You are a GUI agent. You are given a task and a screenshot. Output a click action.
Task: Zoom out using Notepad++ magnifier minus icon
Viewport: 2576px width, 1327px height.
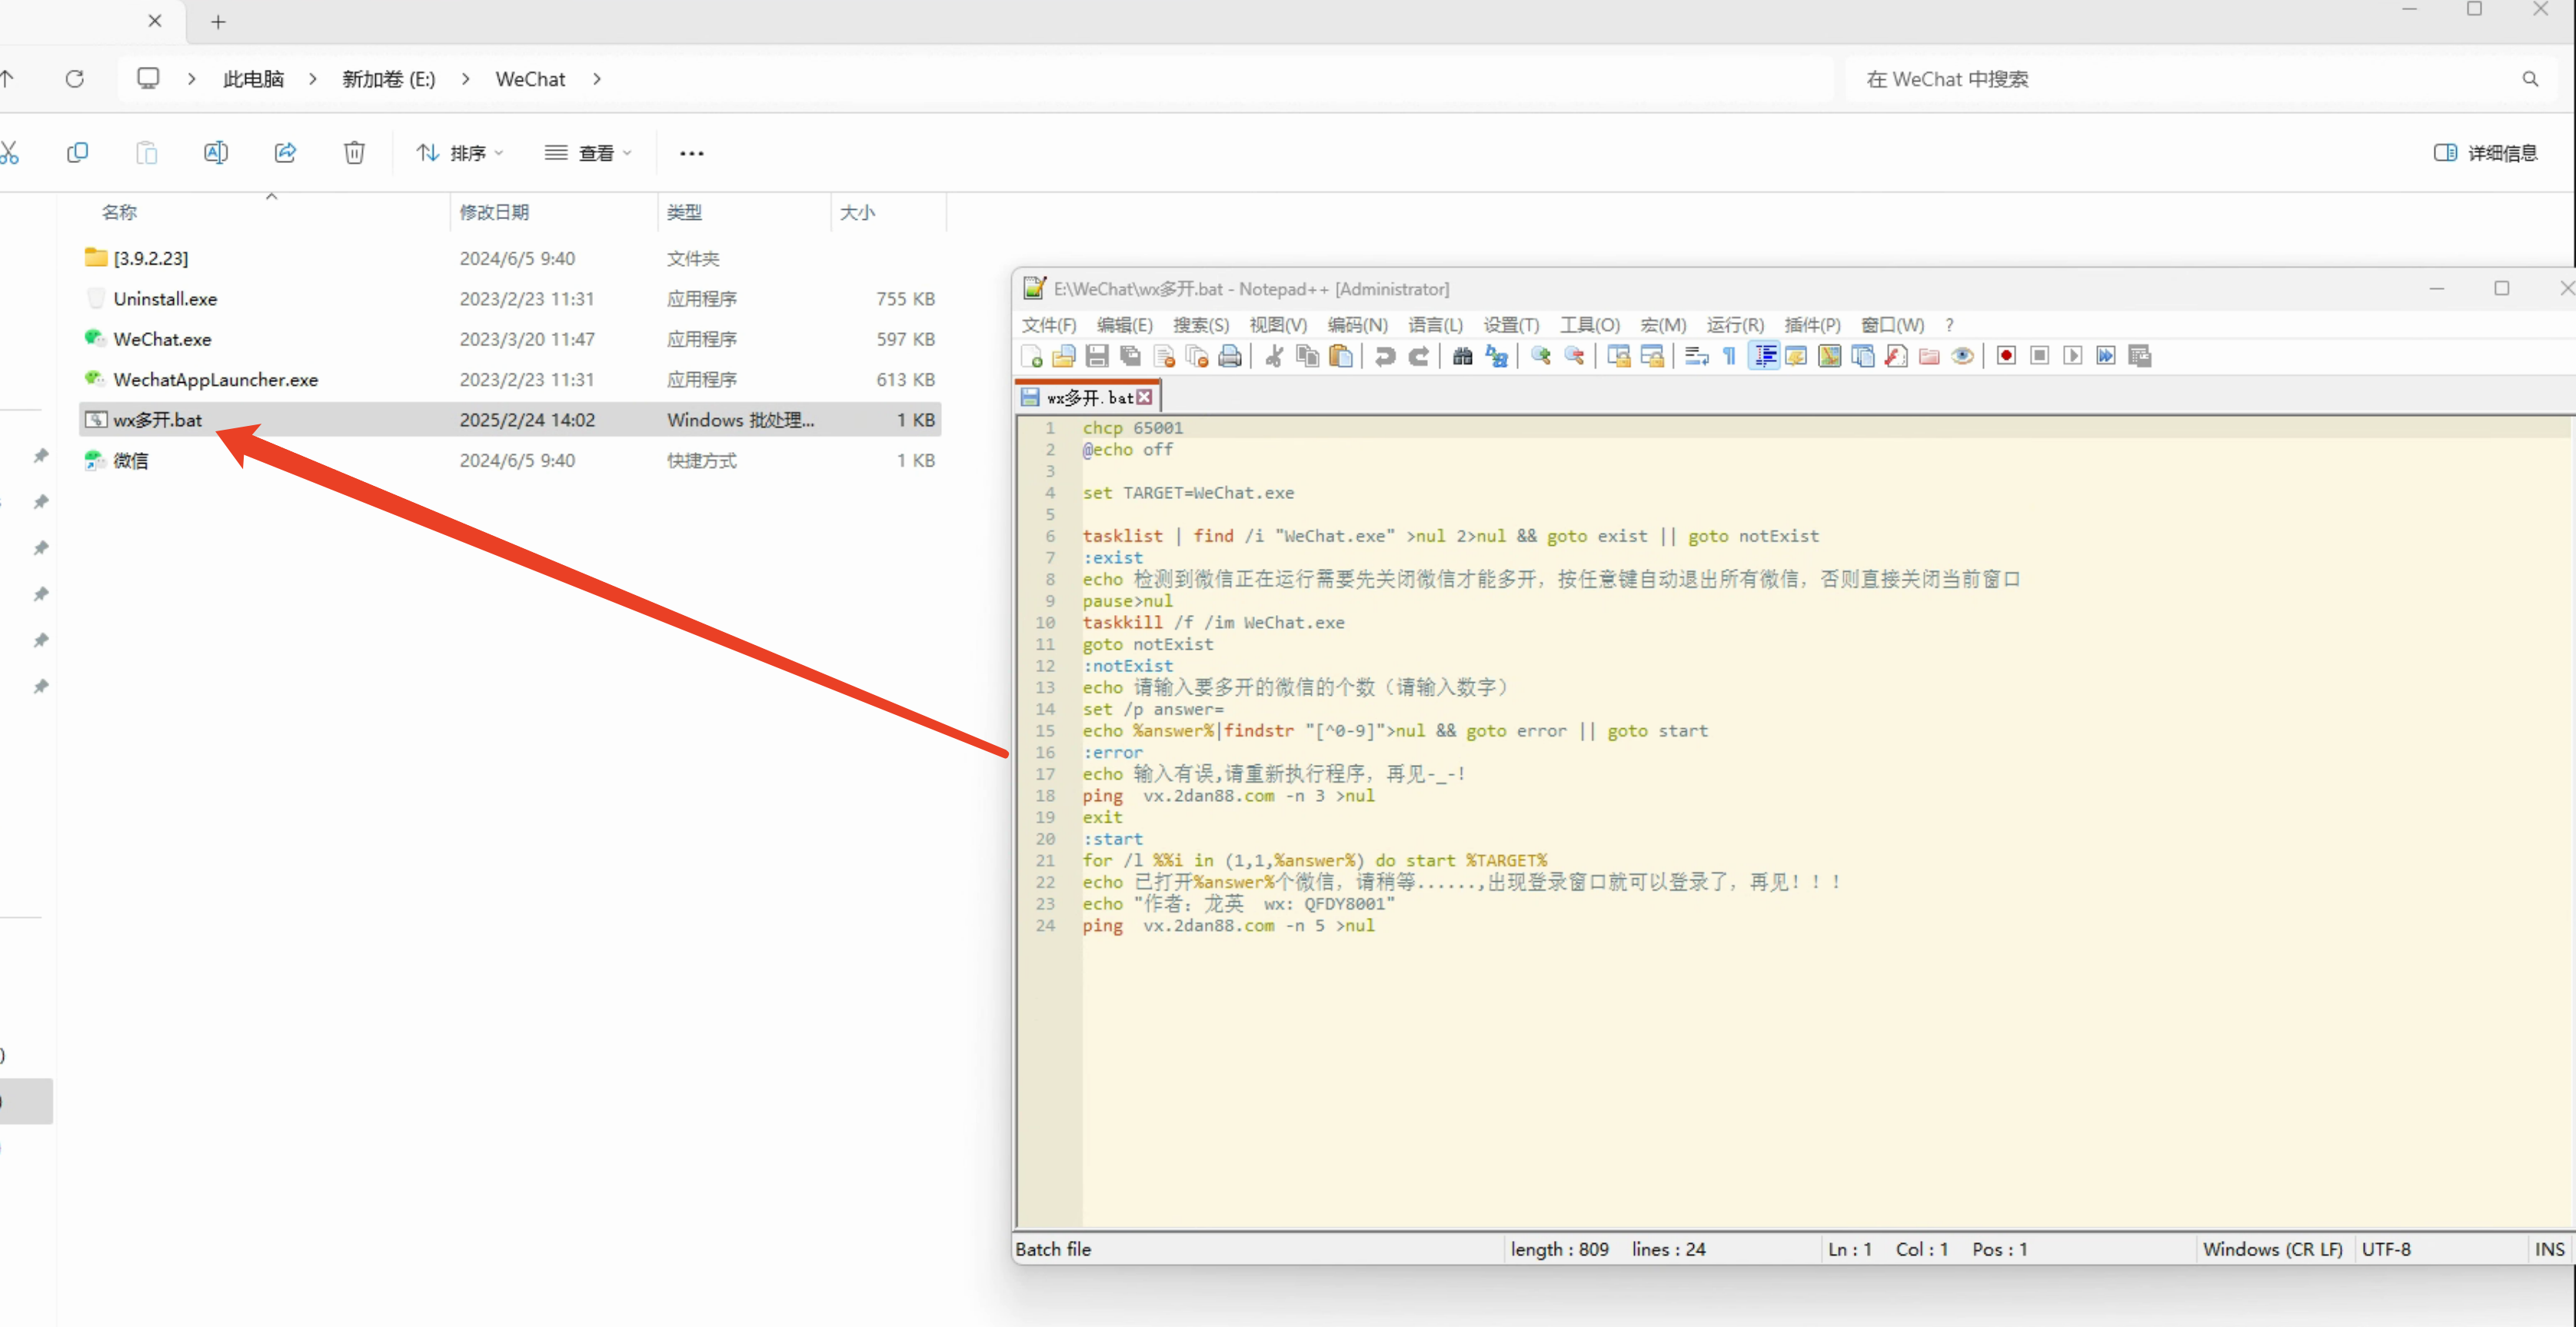coord(1574,356)
